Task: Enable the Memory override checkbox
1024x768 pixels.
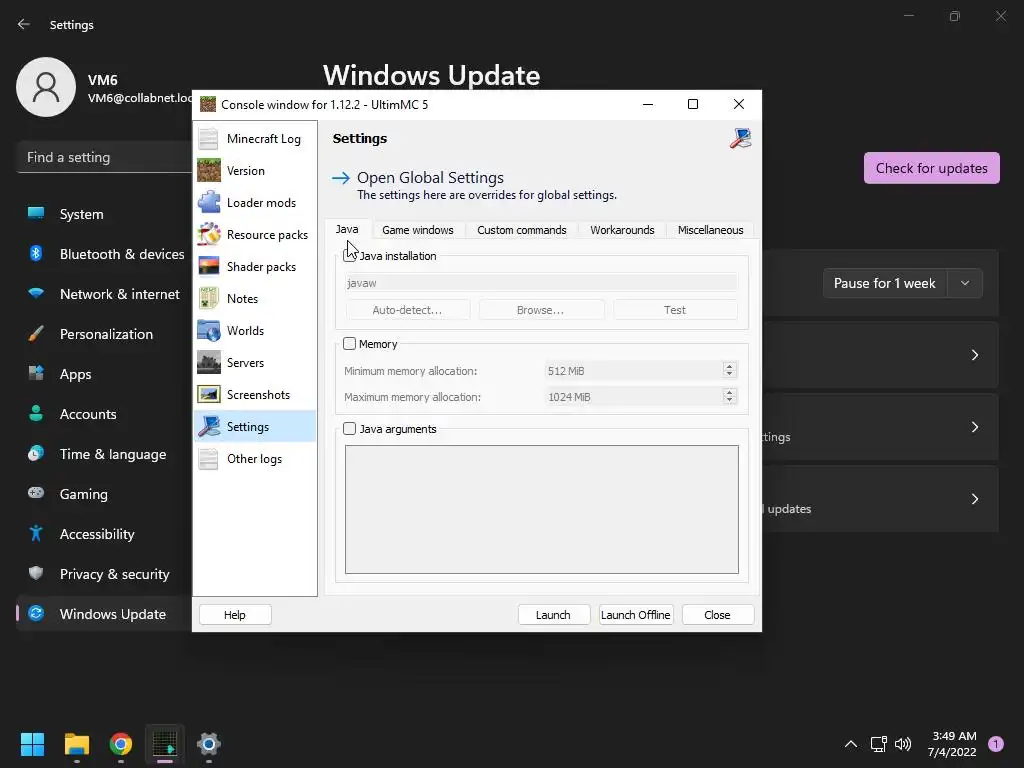Action: 349,344
